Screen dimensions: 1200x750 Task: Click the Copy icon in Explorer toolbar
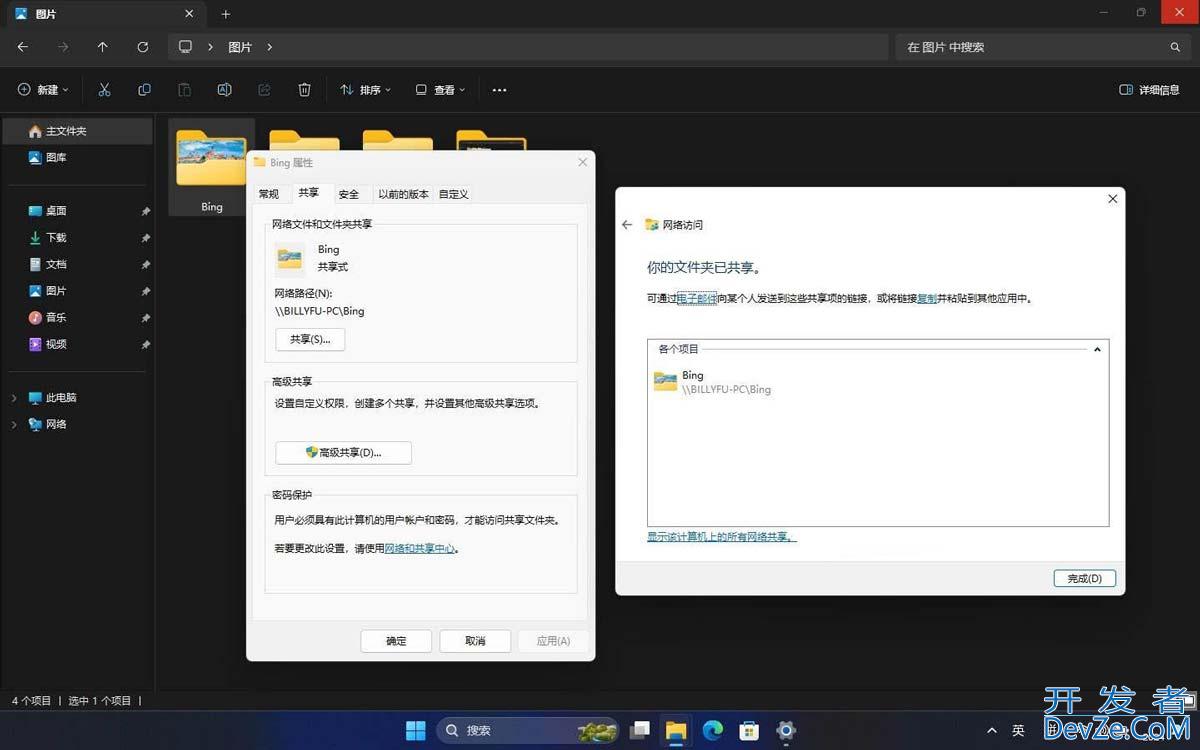[144, 90]
